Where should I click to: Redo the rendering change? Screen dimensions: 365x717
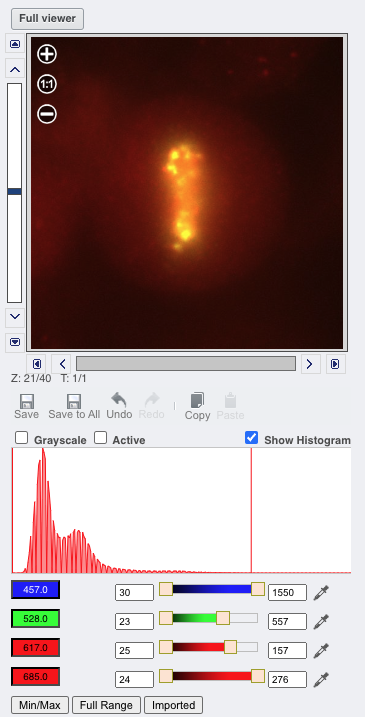pos(151,406)
